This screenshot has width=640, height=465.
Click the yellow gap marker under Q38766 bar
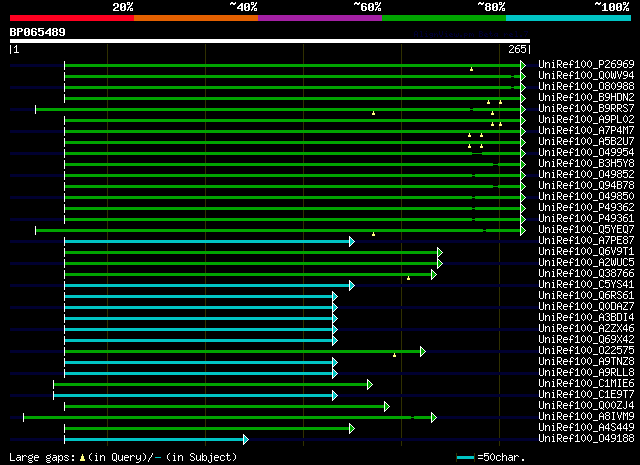coord(409,278)
